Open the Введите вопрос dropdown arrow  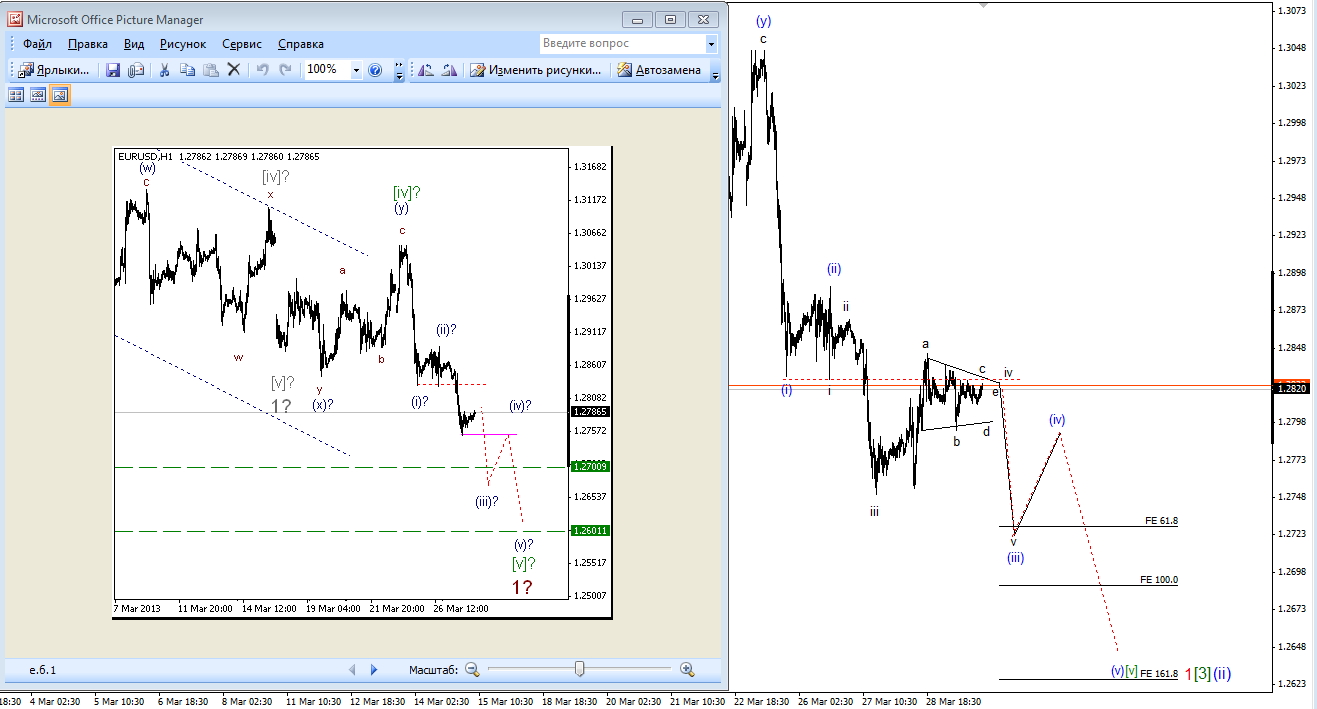(x=711, y=44)
